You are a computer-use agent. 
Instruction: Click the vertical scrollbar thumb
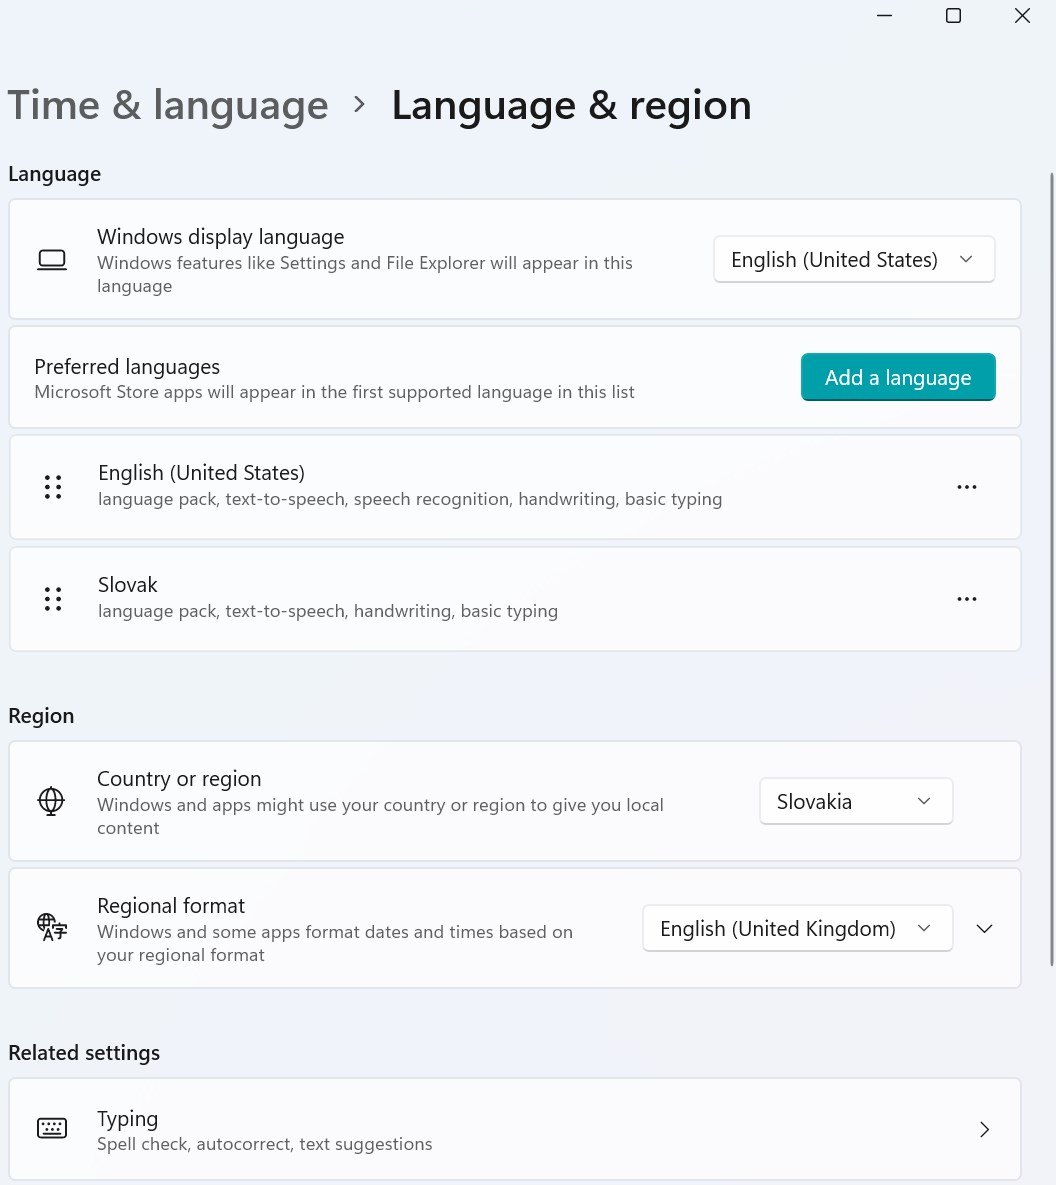coord(1051,569)
